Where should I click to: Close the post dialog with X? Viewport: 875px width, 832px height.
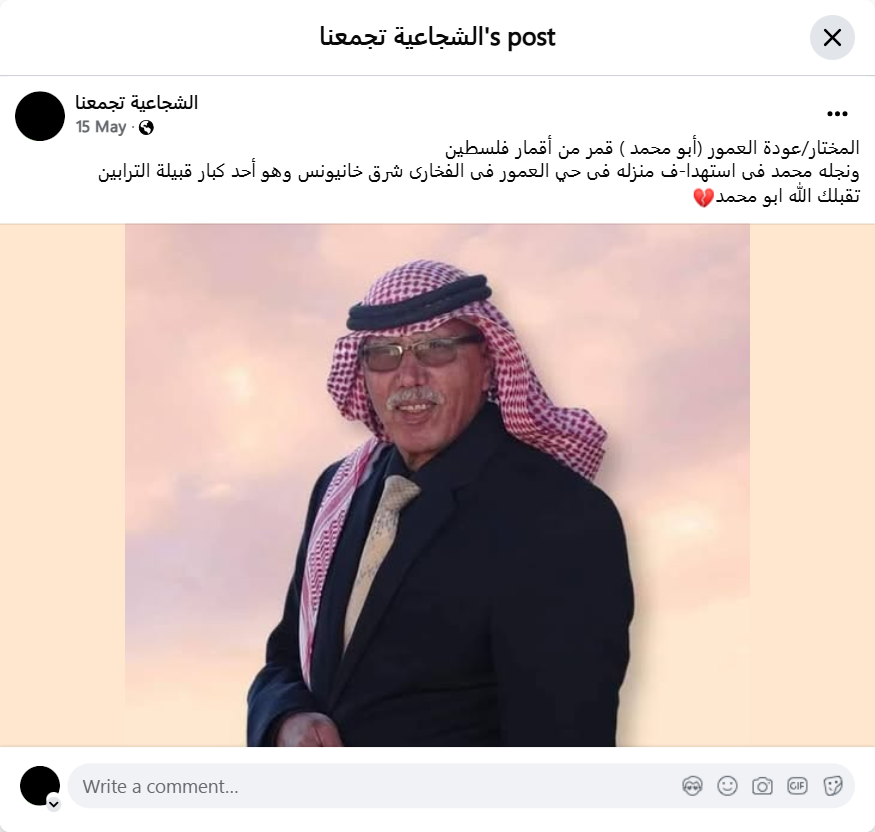[x=832, y=37]
